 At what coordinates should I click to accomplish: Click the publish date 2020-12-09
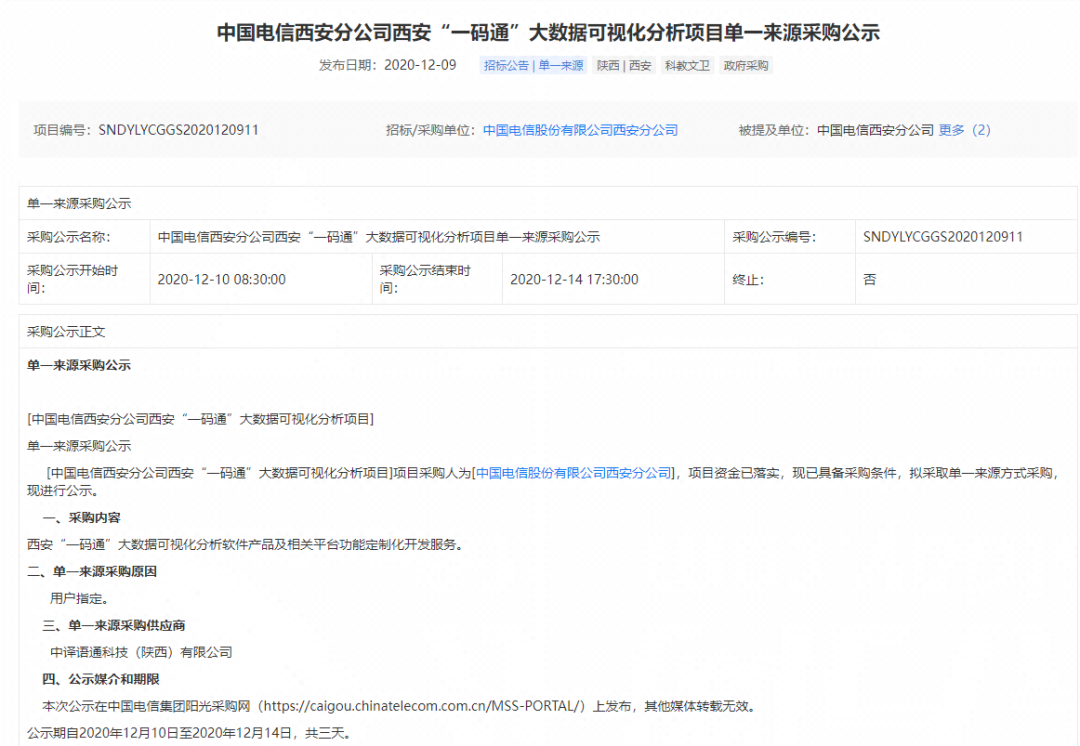coord(420,65)
